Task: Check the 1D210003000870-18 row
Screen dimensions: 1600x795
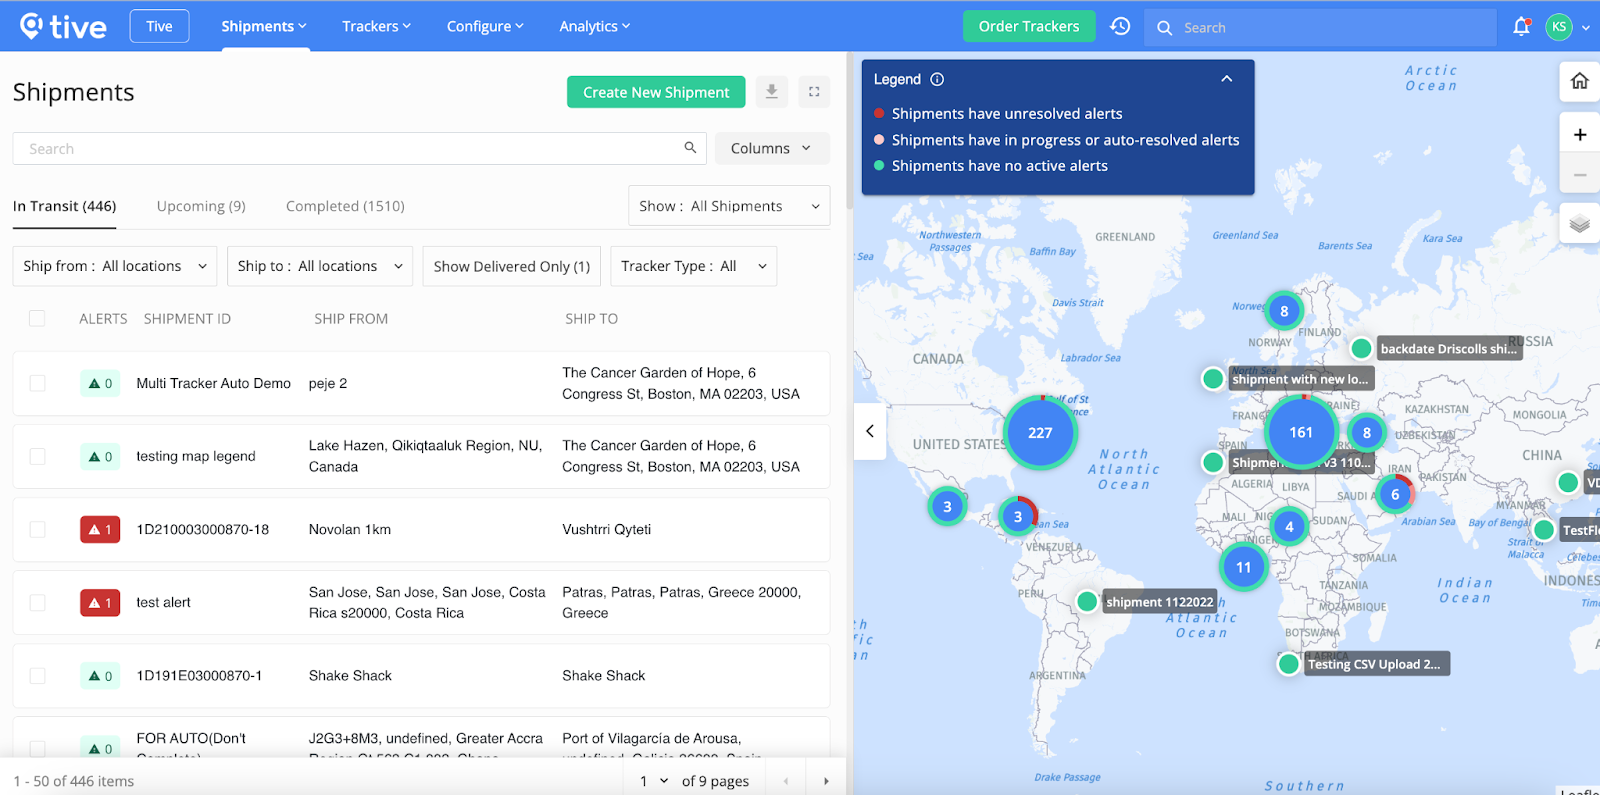Action: coord(37,529)
